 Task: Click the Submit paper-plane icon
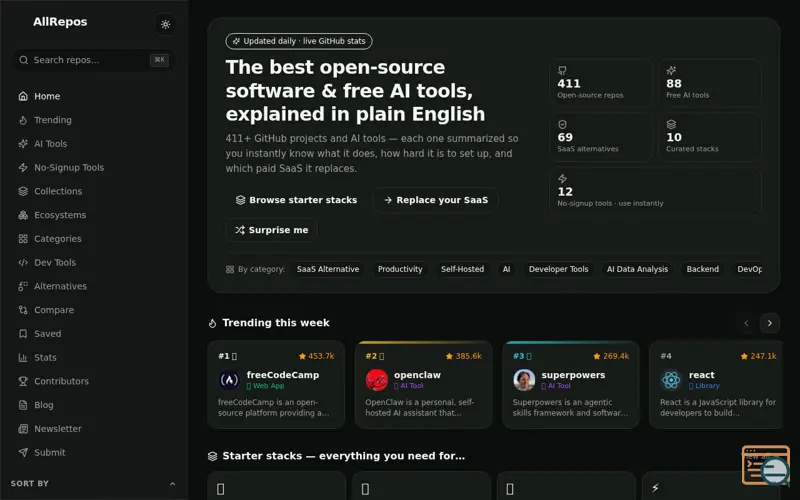pyautogui.click(x=23, y=452)
